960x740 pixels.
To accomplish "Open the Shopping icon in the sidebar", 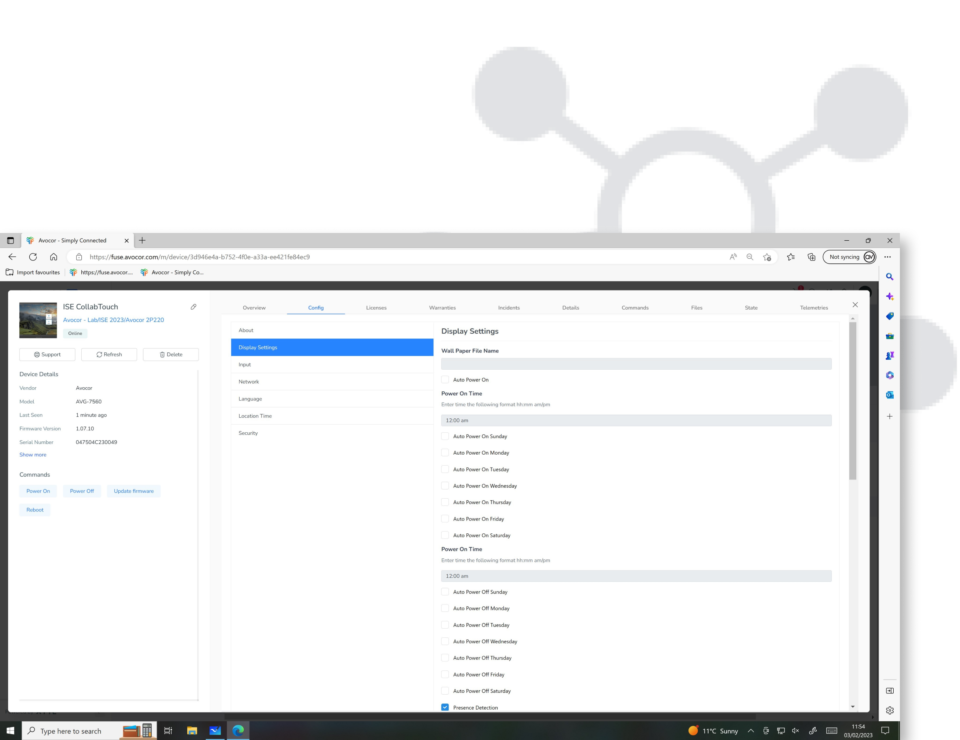I will click(x=889, y=318).
